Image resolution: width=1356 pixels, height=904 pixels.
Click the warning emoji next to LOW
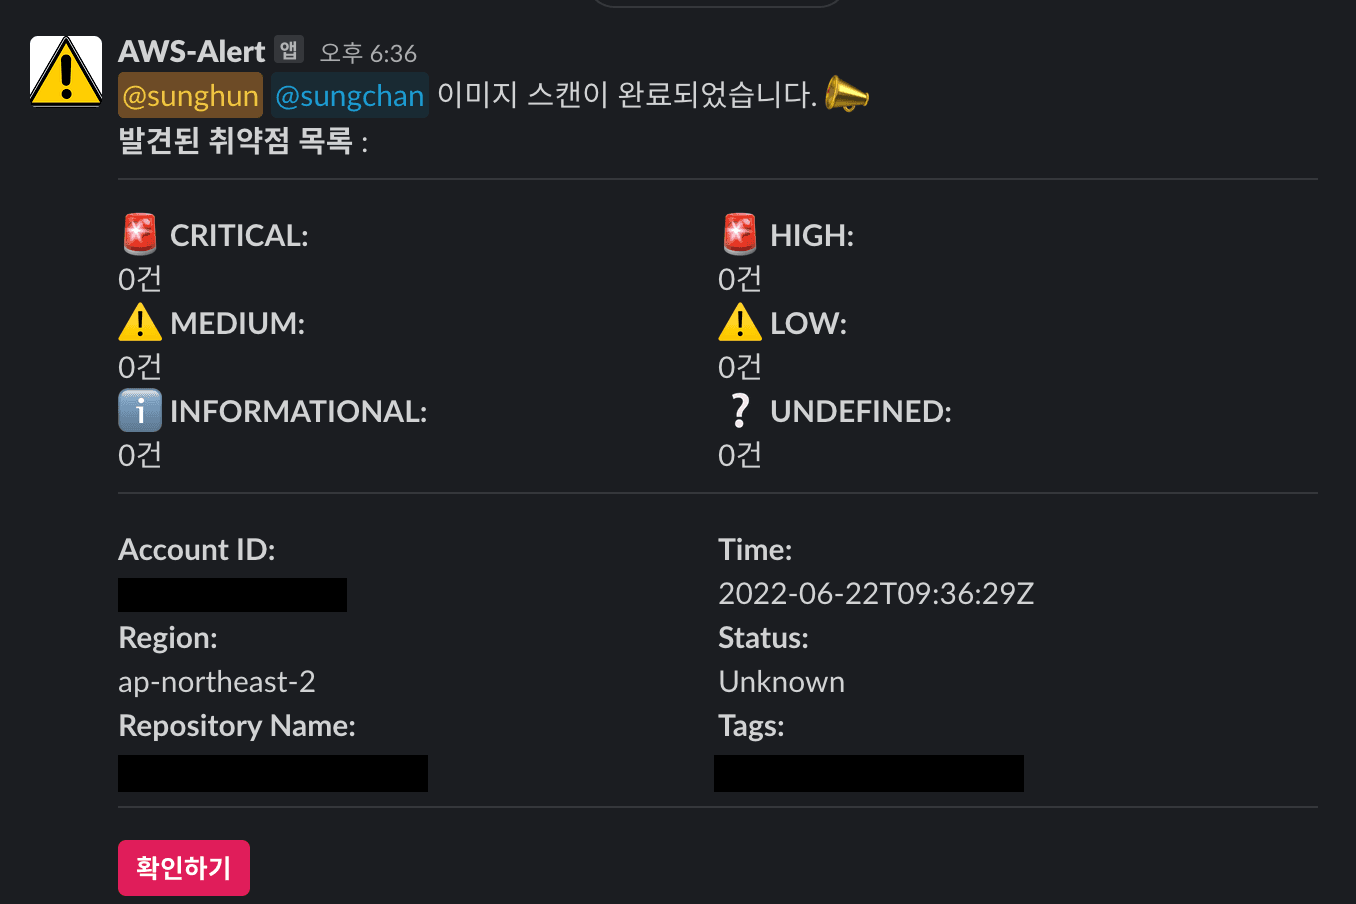[x=739, y=322]
